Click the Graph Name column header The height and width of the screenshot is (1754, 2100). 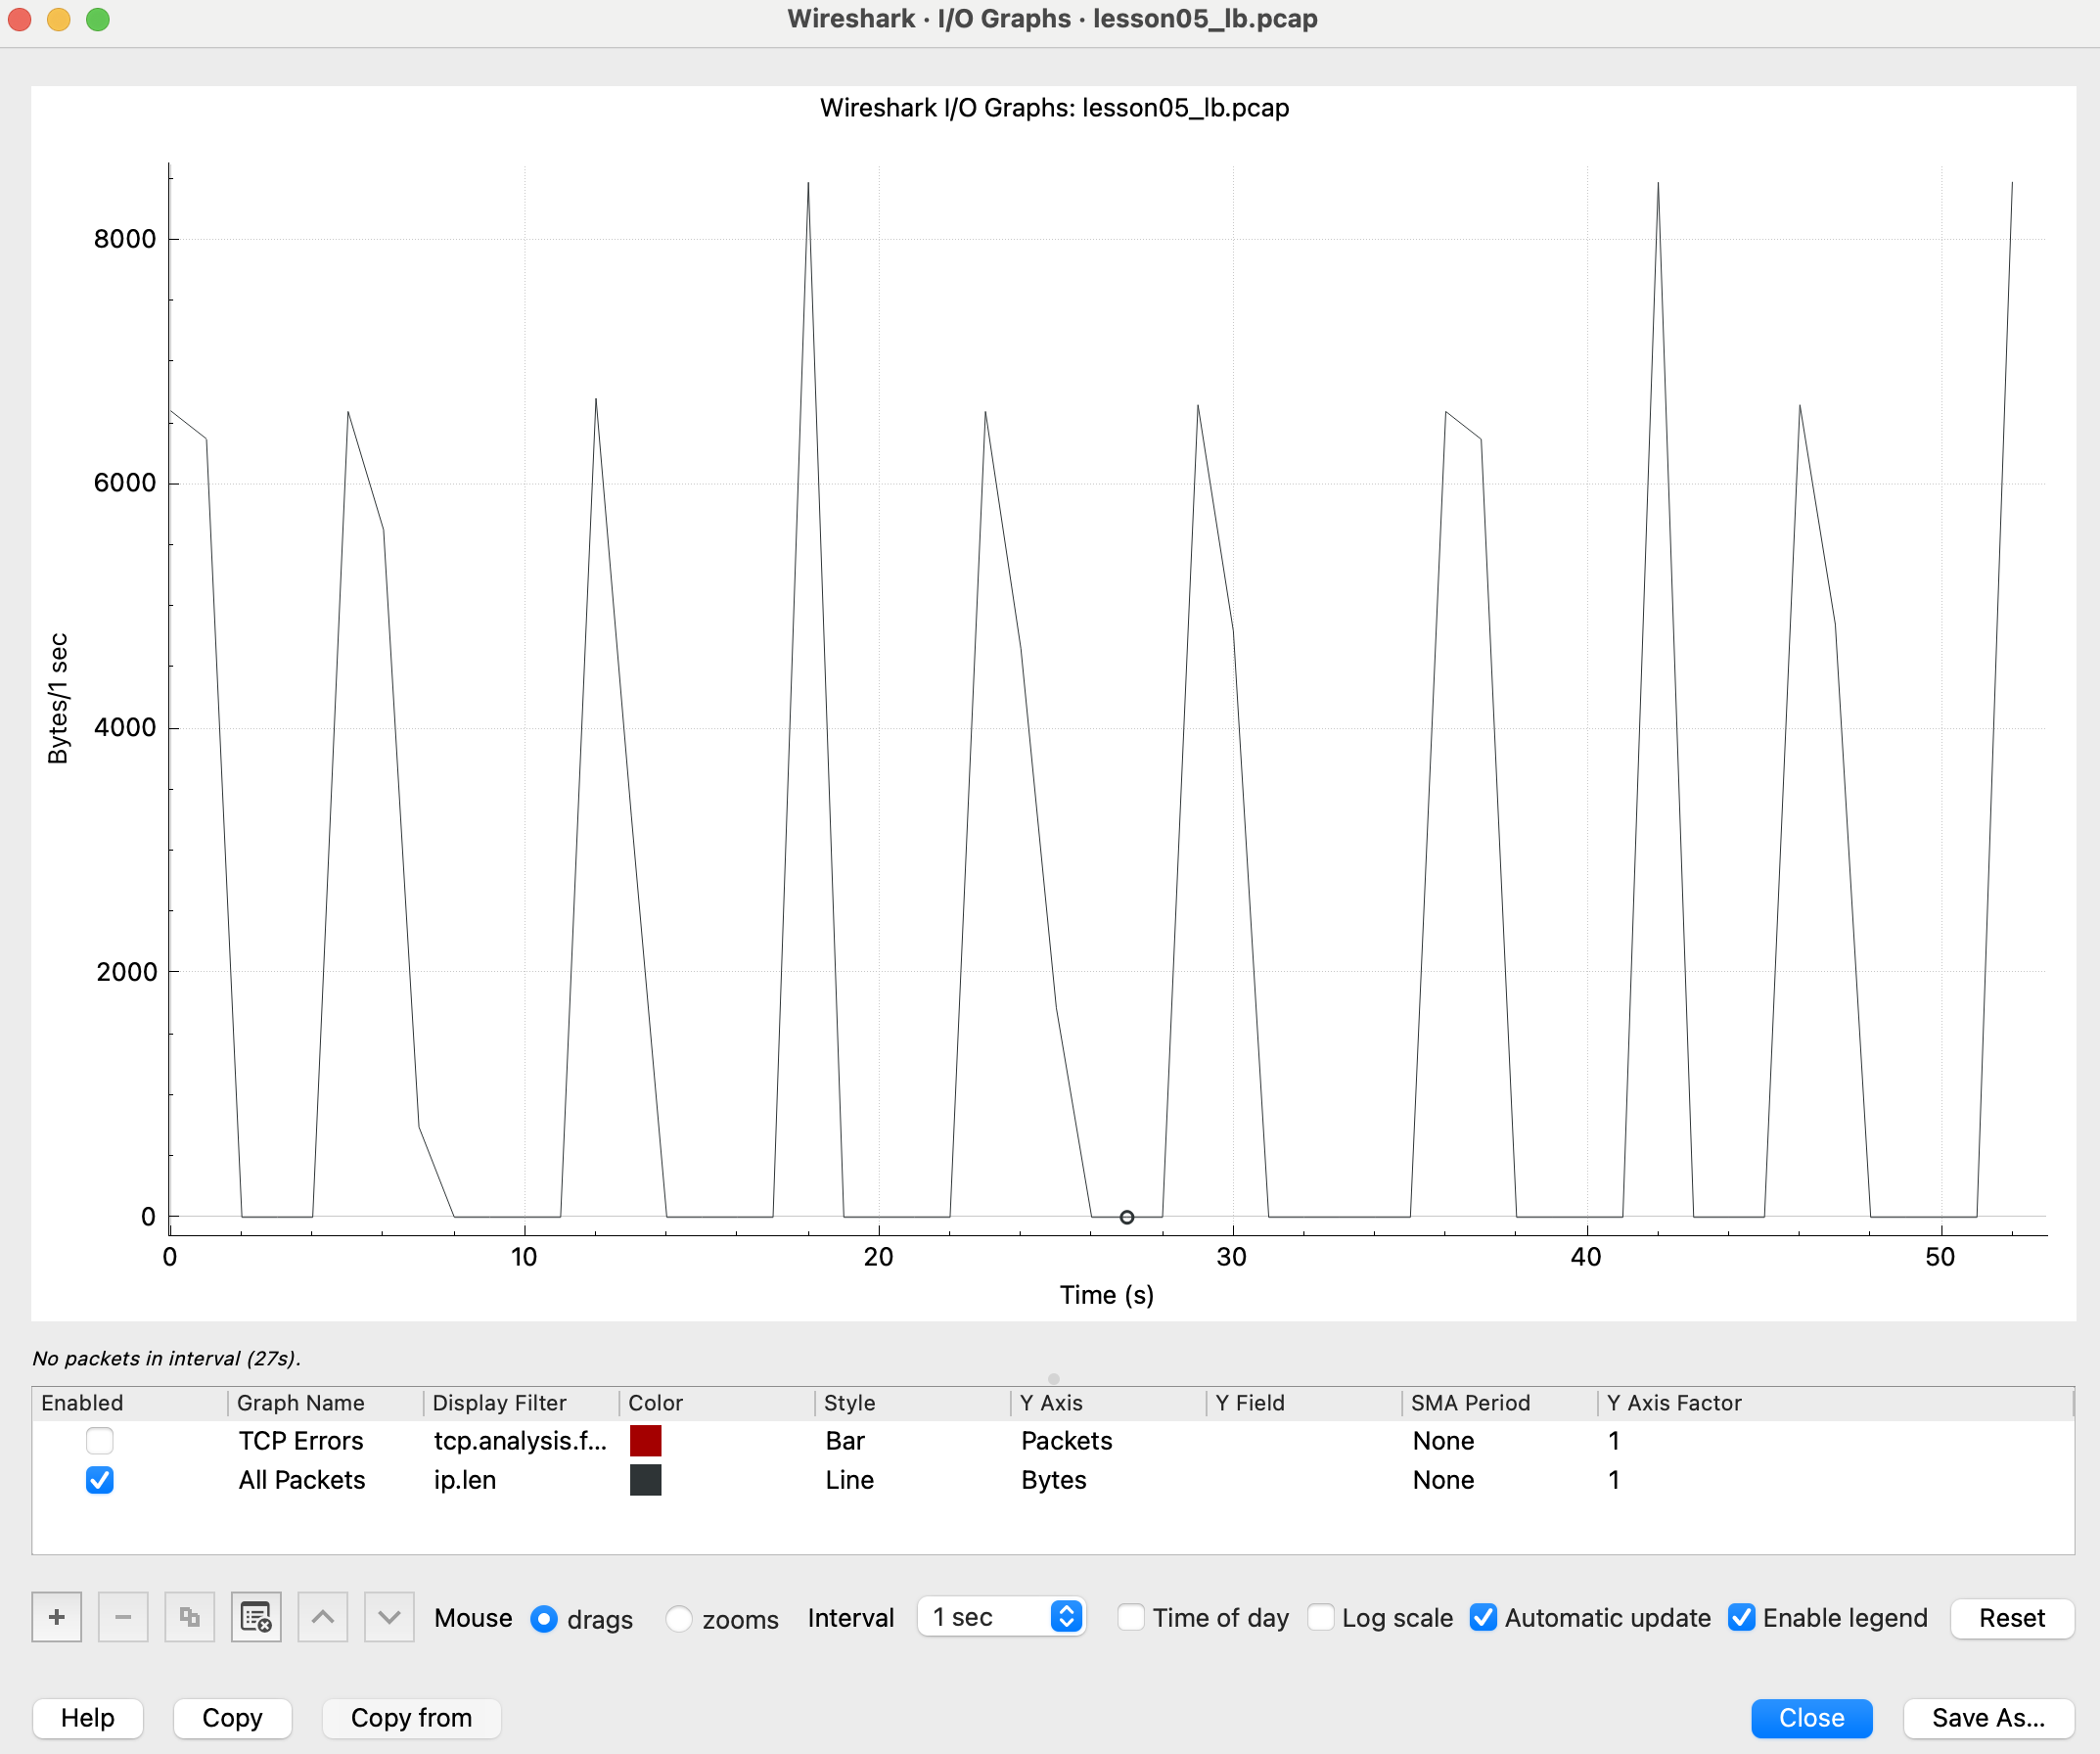300,1403
